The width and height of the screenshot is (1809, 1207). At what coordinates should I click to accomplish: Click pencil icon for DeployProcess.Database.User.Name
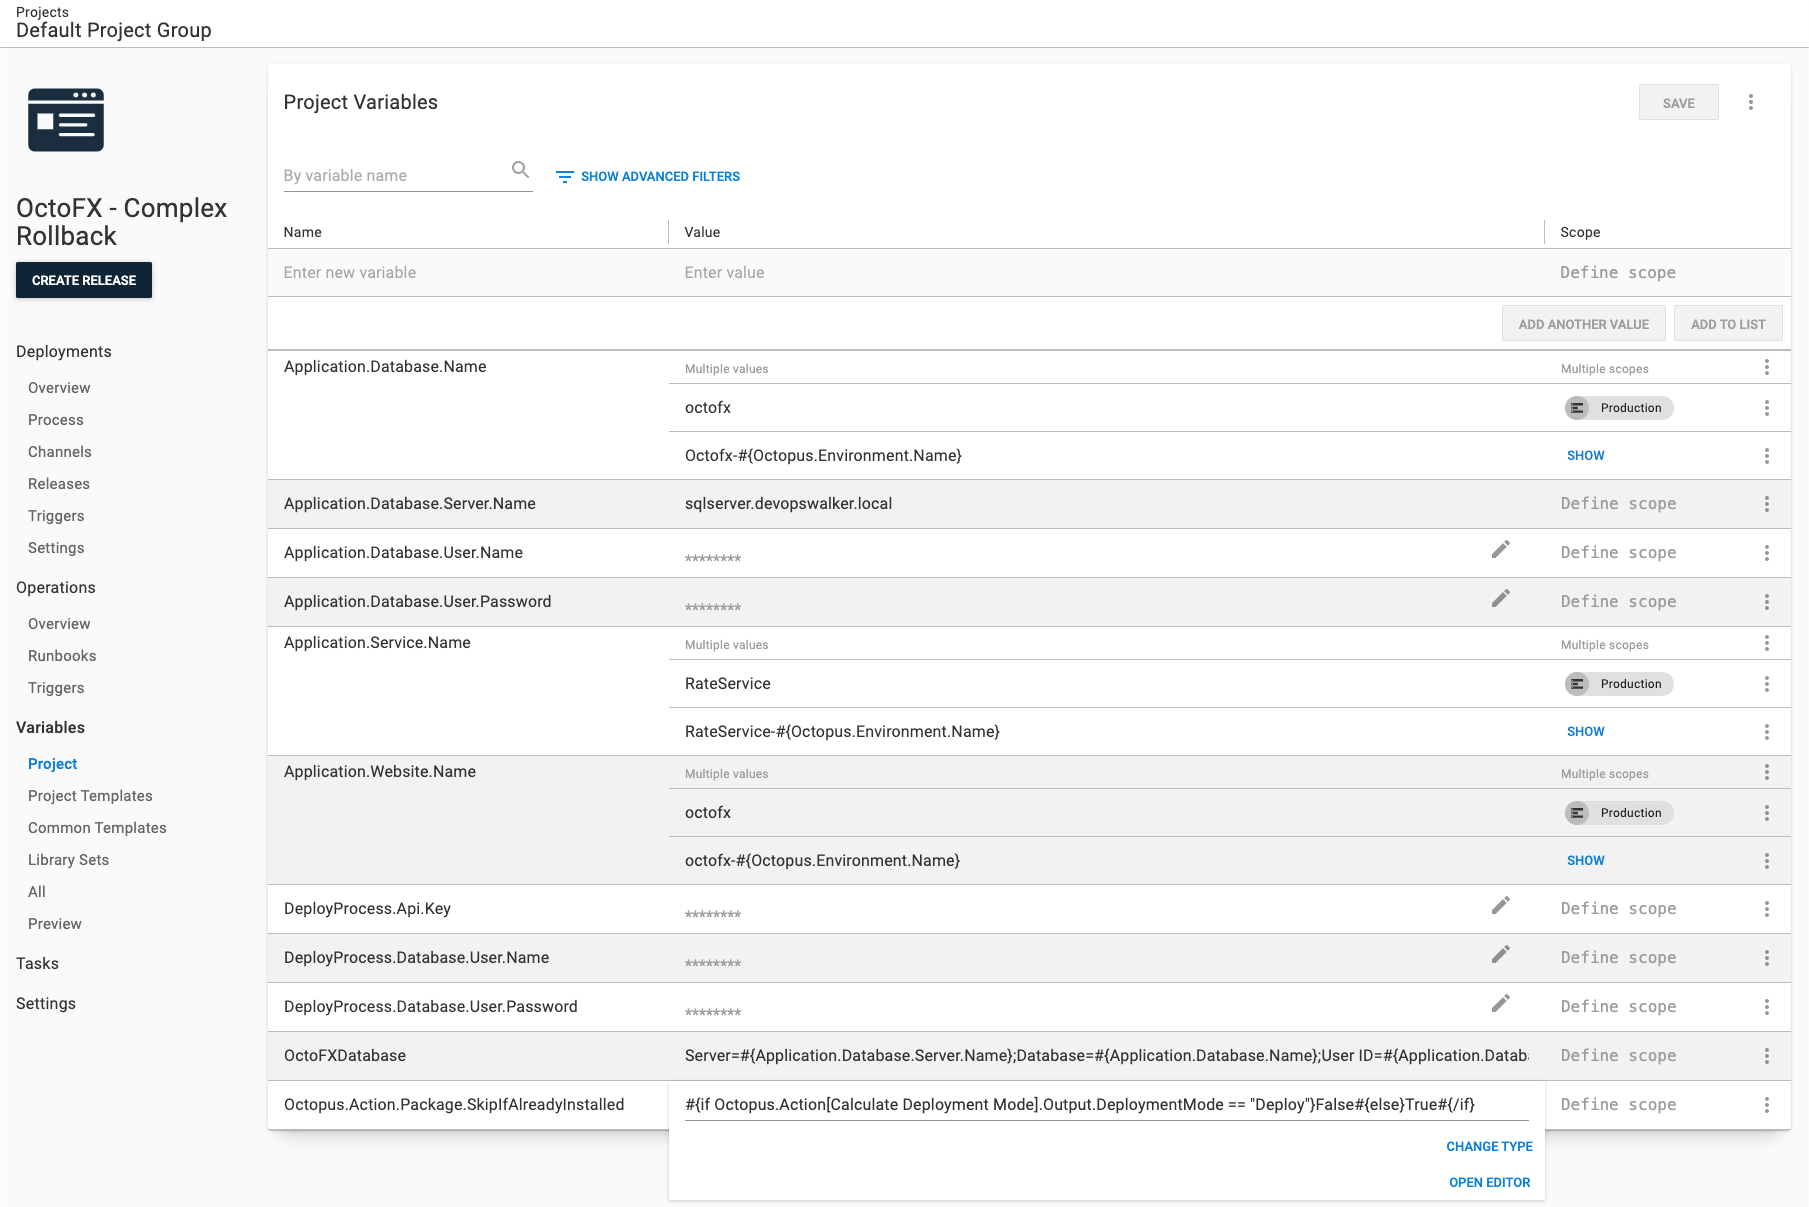1500,955
